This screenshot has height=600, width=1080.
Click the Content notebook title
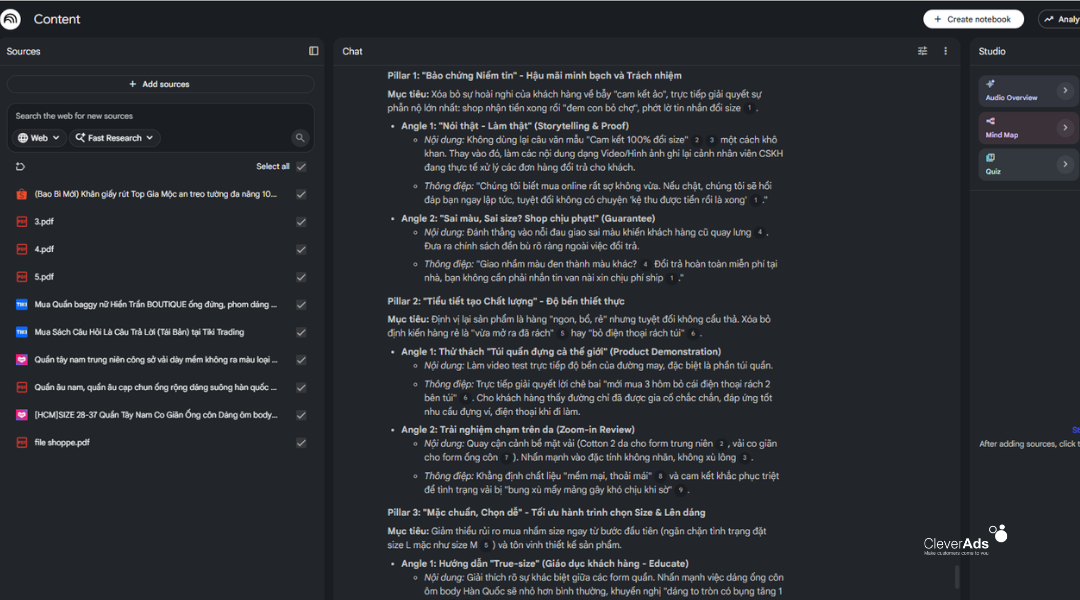coord(56,19)
